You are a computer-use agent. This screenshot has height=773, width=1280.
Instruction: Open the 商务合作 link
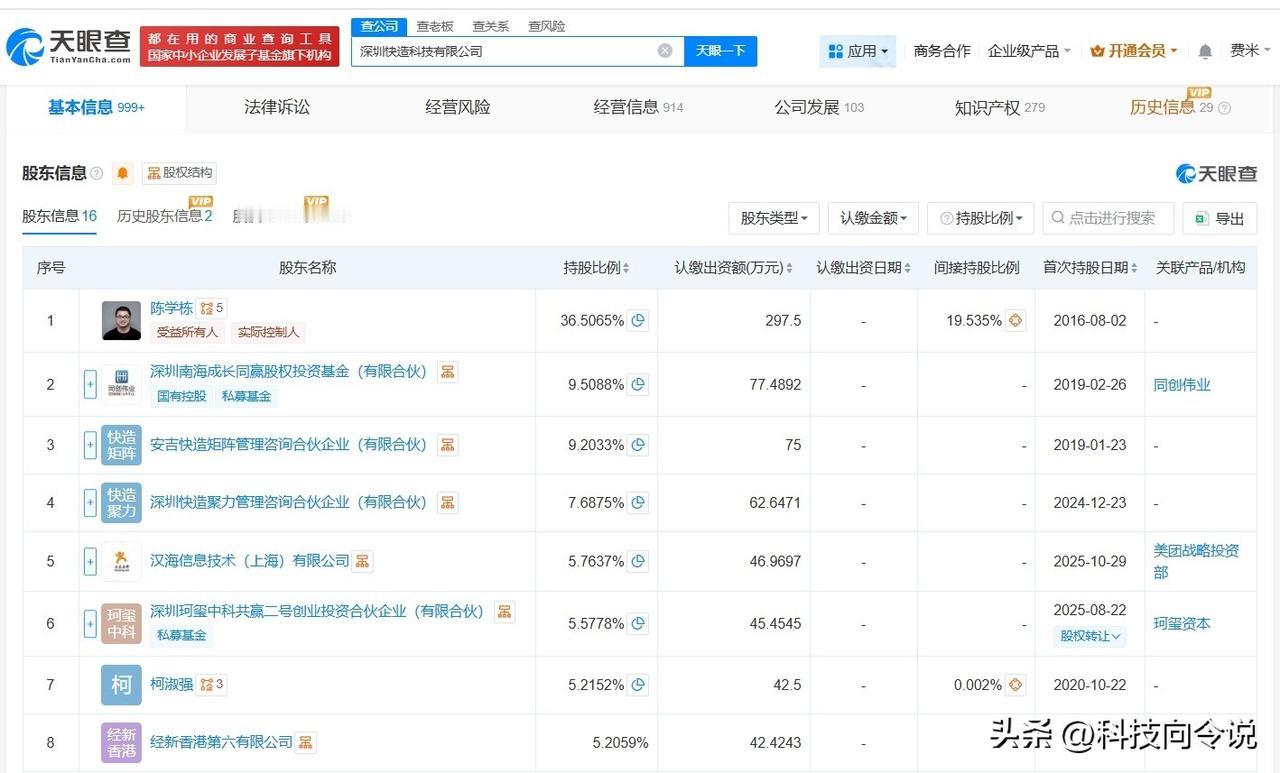[x=942, y=51]
